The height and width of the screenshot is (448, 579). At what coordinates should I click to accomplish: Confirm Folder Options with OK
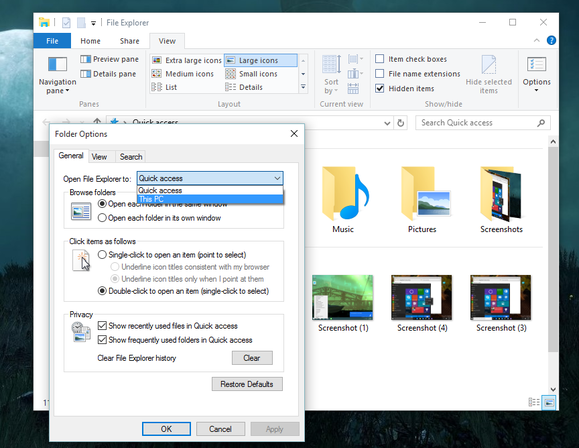click(x=166, y=429)
